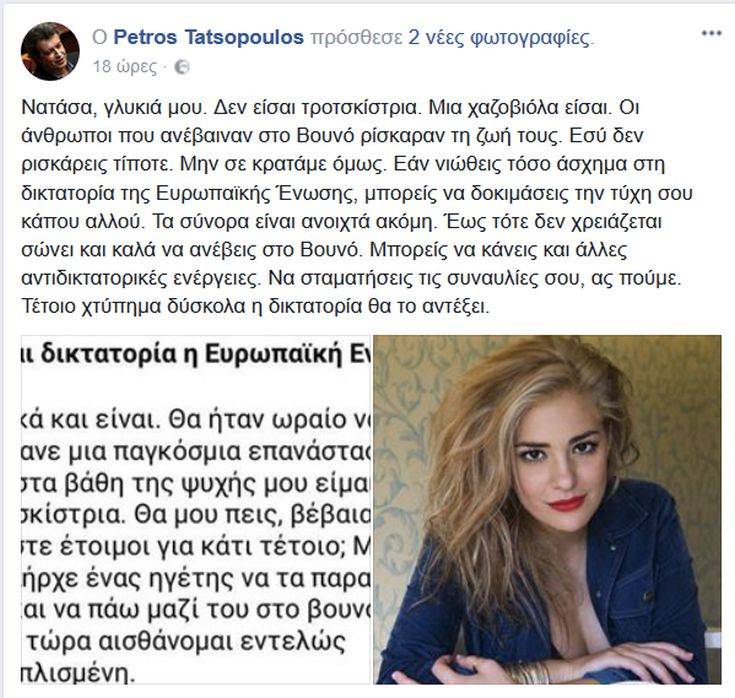Click the last line 'Τέτοιο χτύπημα δύσκολα'
Image resolution: width=735 pixels, height=698 pixels.
255,307
